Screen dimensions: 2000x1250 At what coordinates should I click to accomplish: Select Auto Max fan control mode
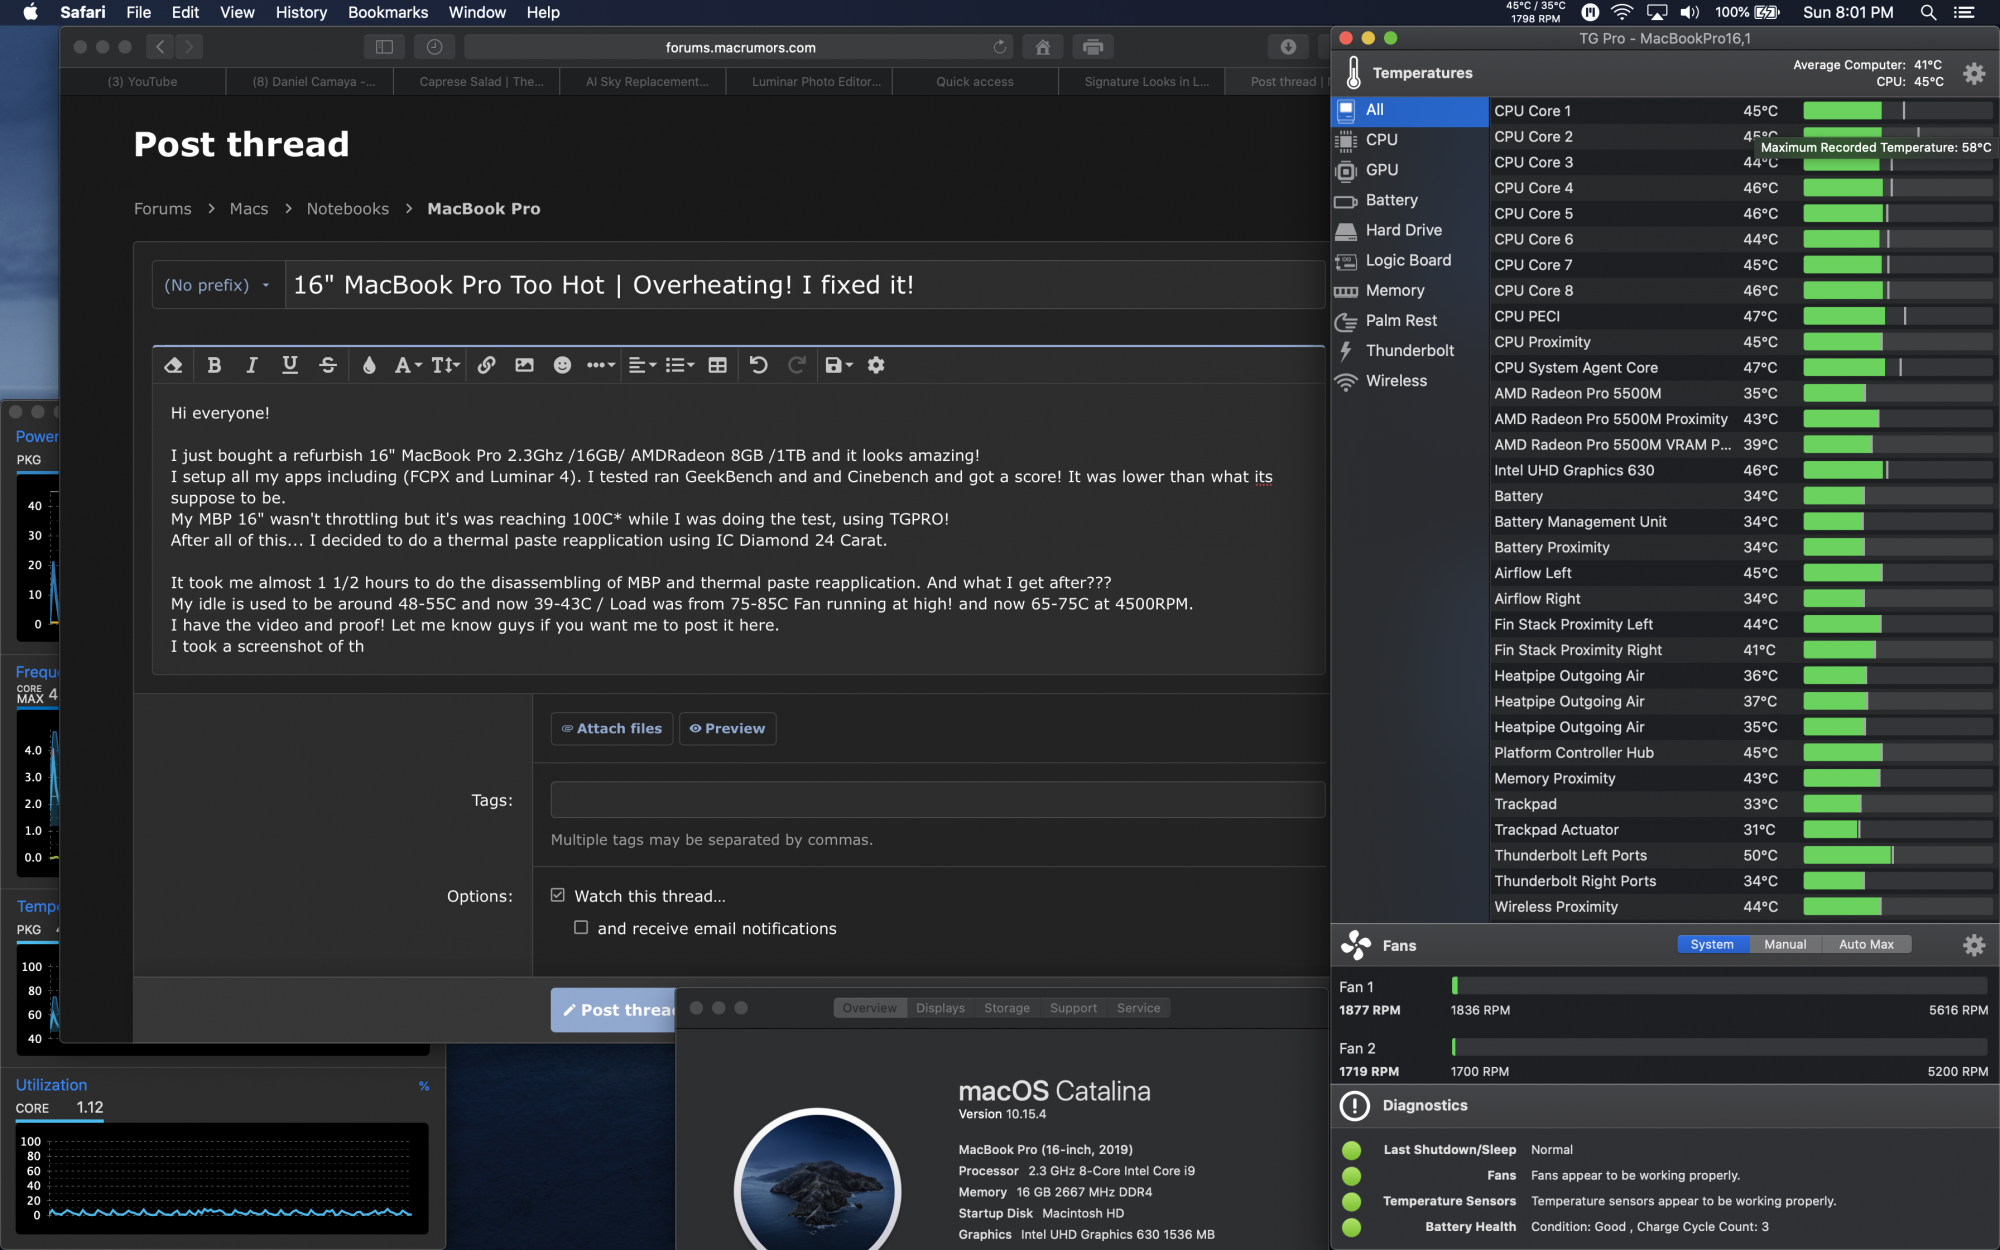(1866, 944)
